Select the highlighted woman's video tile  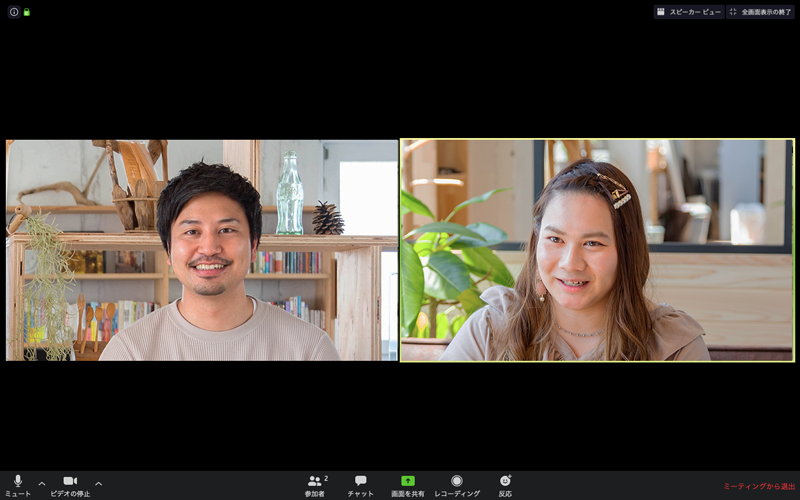tap(597, 250)
